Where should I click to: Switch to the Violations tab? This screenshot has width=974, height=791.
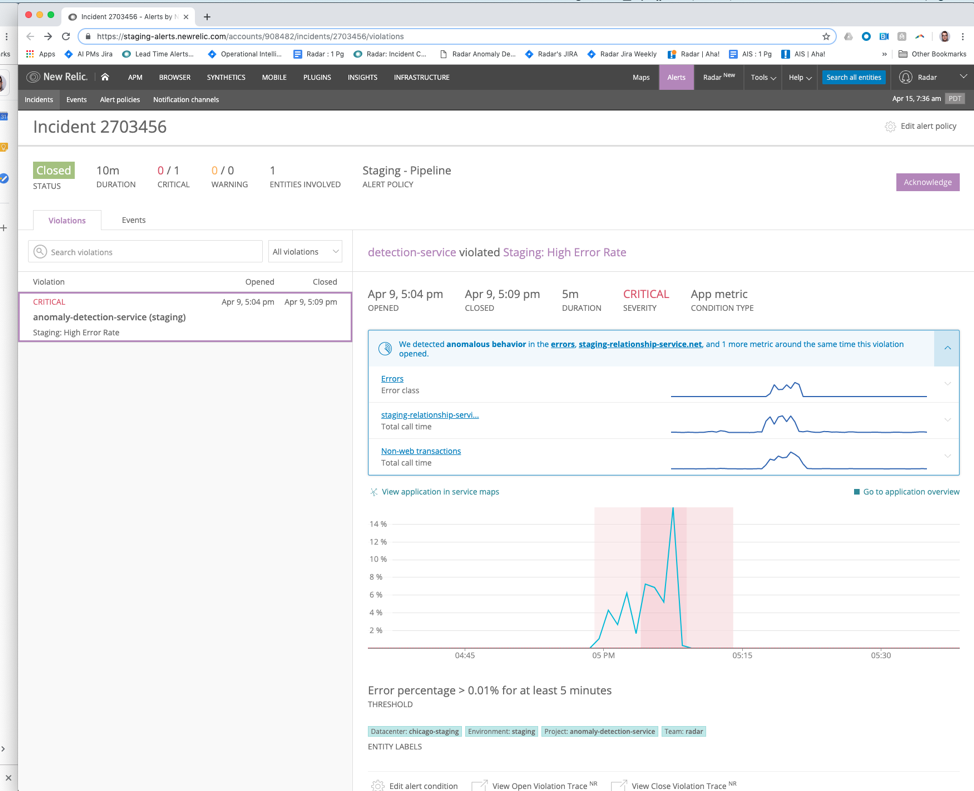point(67,221)
